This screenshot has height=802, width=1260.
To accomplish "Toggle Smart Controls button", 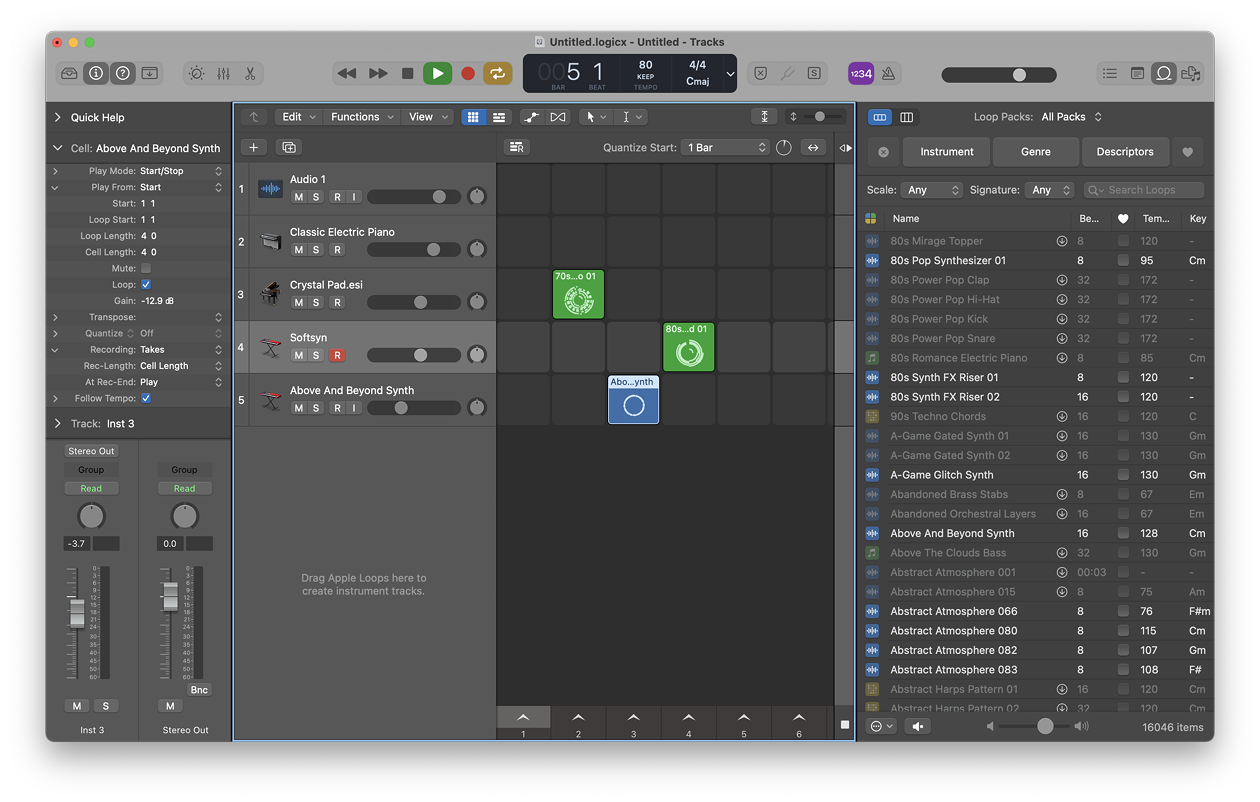I will pyautogui.click(x=197, y=73).
